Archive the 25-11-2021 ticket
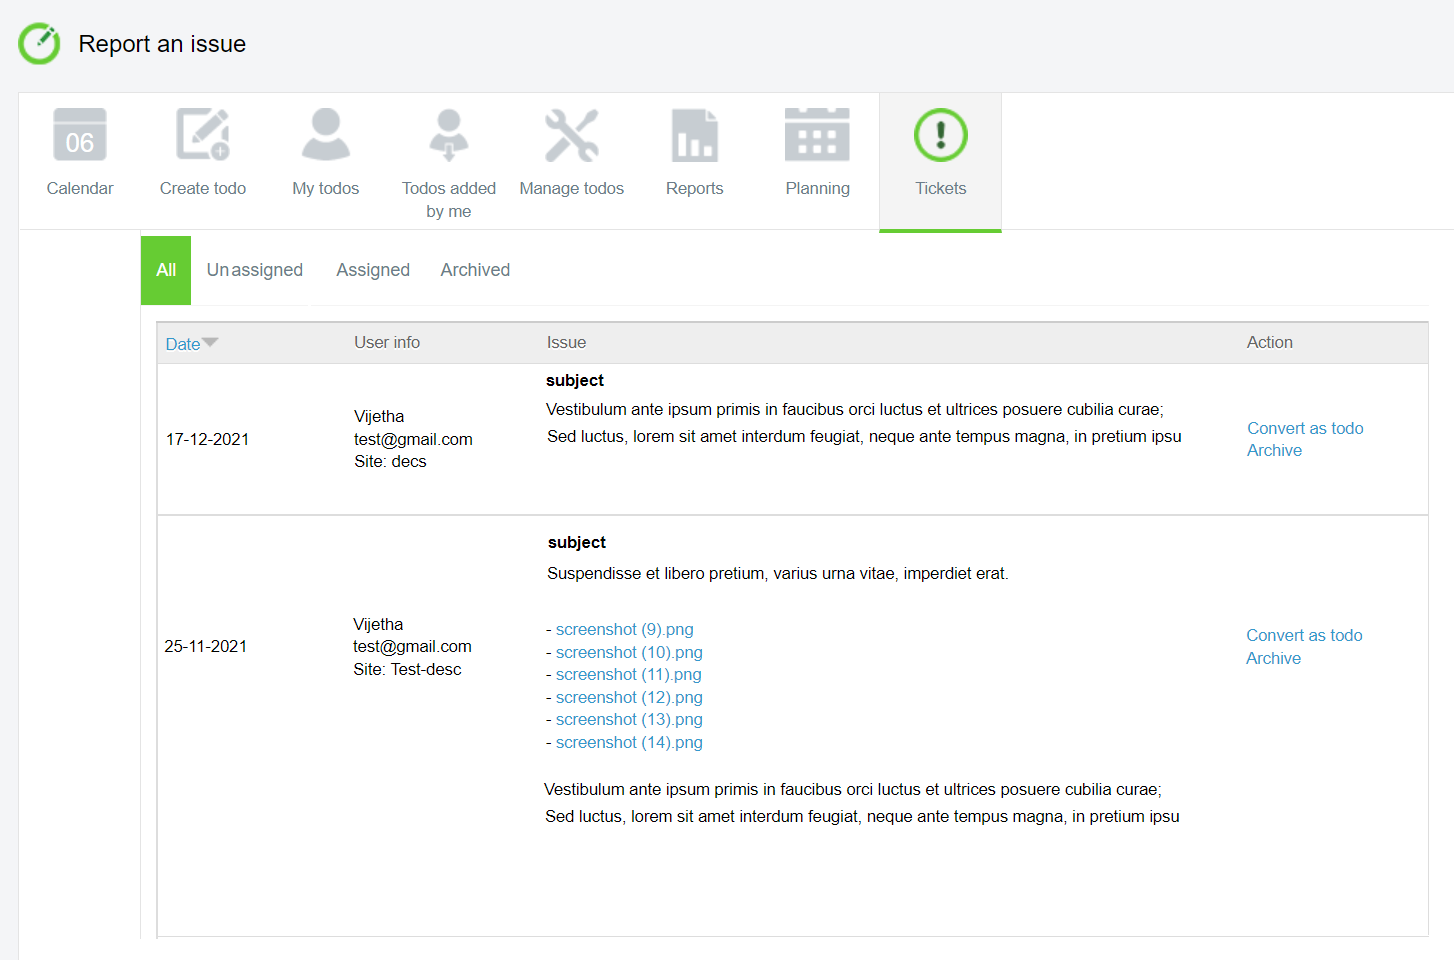Screen dimensions: 1454x960 click(1273, 658)
